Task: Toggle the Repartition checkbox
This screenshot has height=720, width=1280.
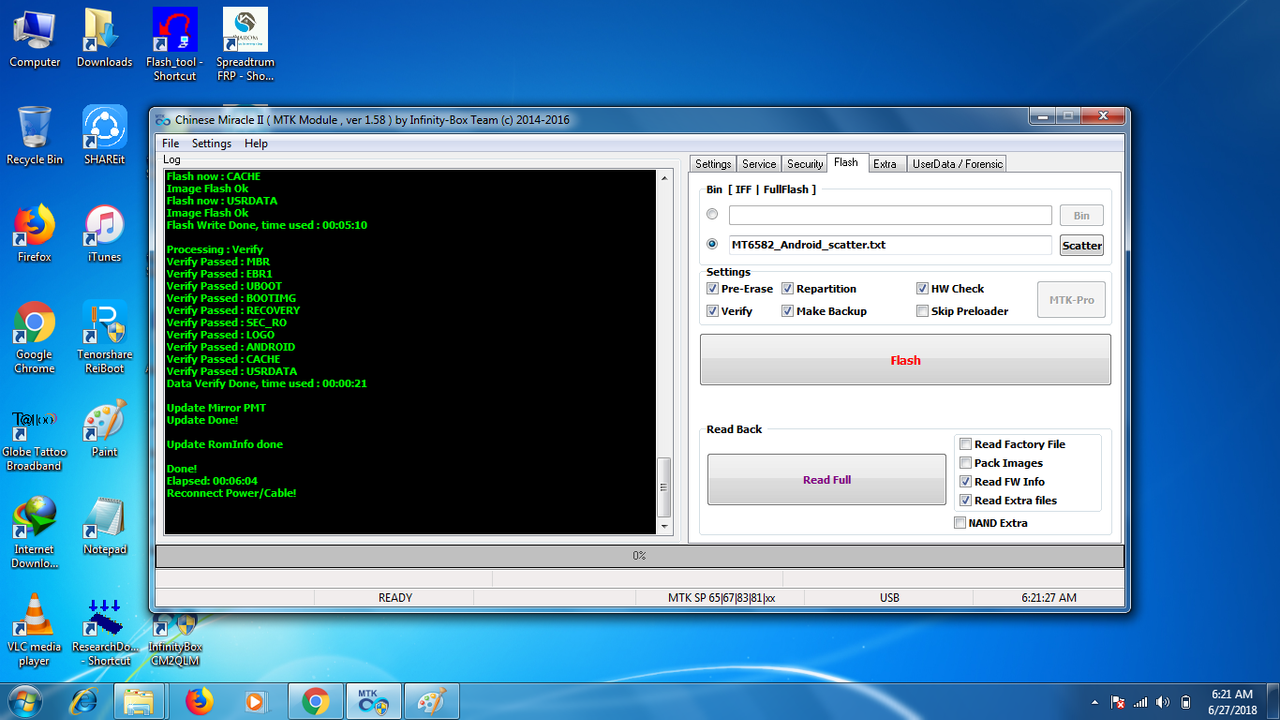Action: 788,289
